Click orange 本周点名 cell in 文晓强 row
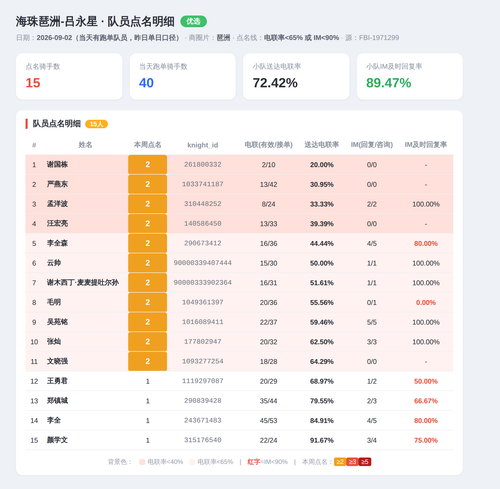The height and width of the screenshot is (489, 500). coord(147,361)
